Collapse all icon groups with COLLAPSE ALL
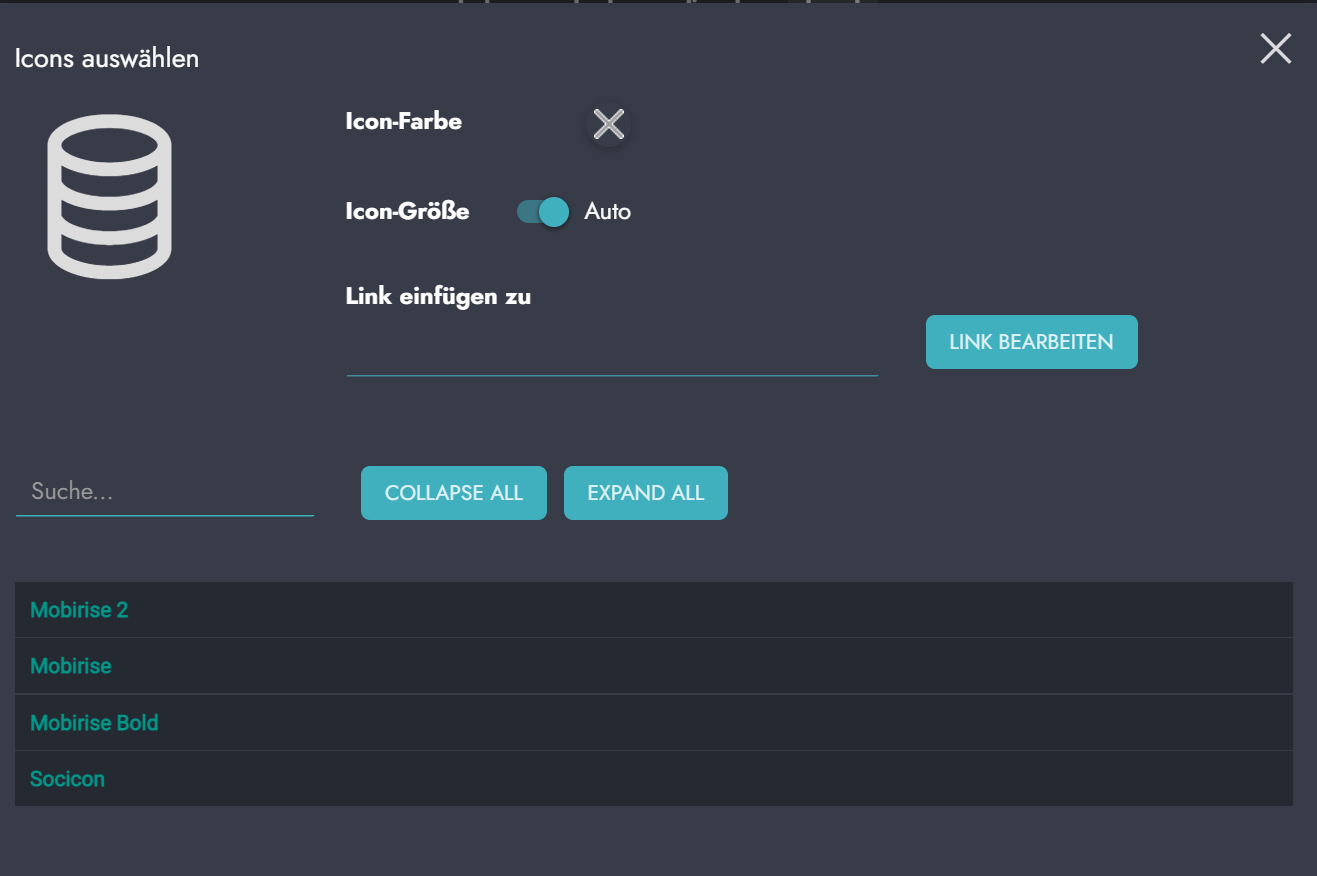Viewport: 1317px width, 876px height. 453,493
